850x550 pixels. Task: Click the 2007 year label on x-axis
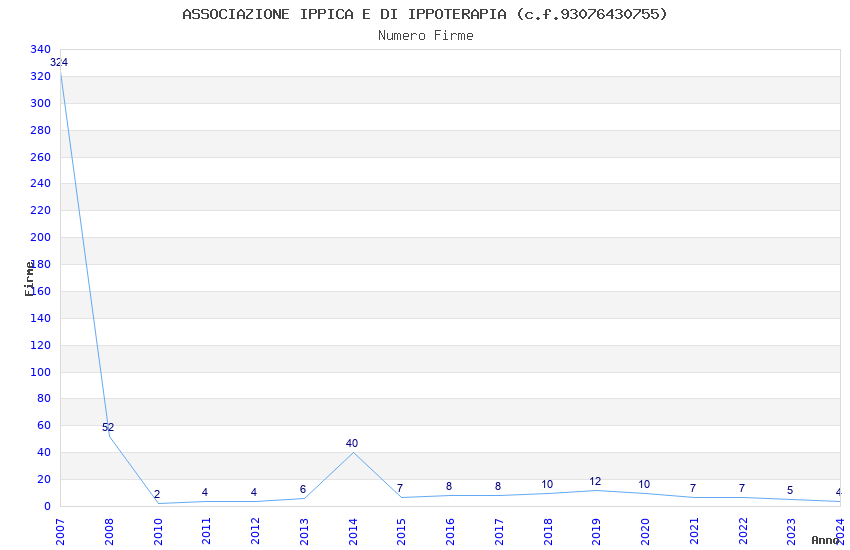(60, 531)
